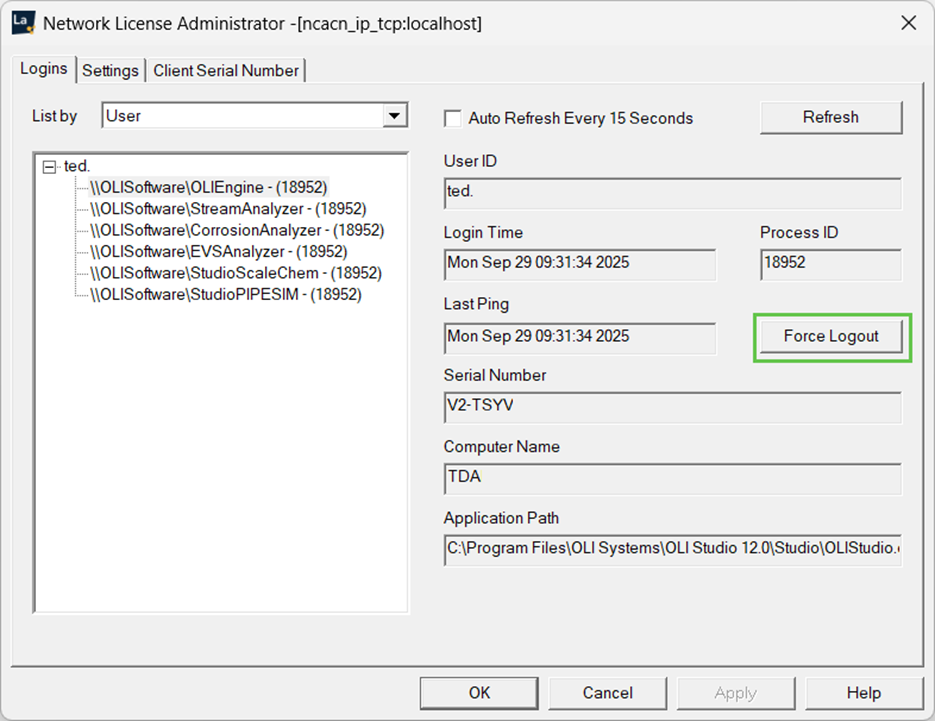Open Help for this dialog

(864, 693)
